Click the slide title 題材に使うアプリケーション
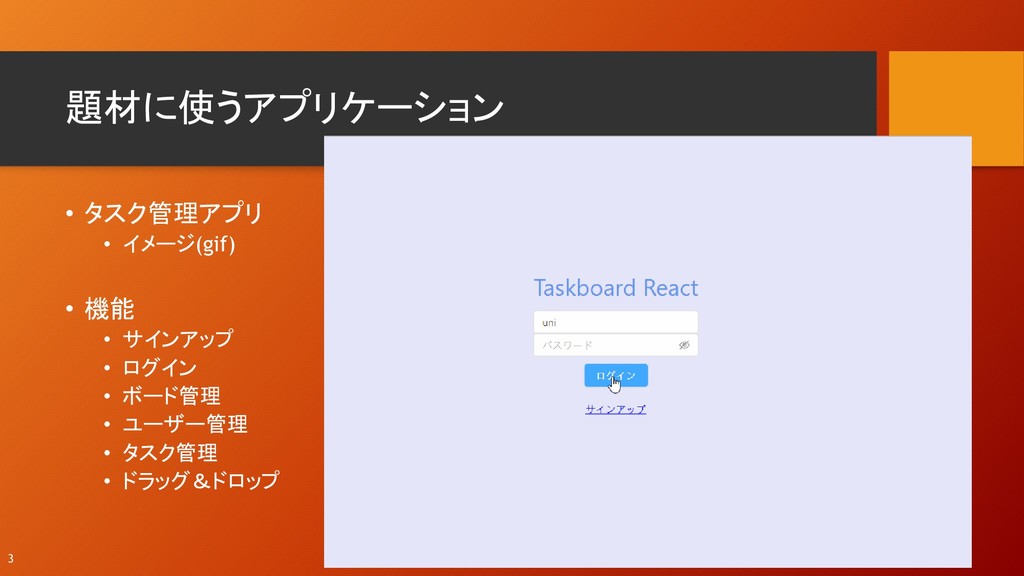Viewport: 1024px width, 576px height. [x=285, y=107]
